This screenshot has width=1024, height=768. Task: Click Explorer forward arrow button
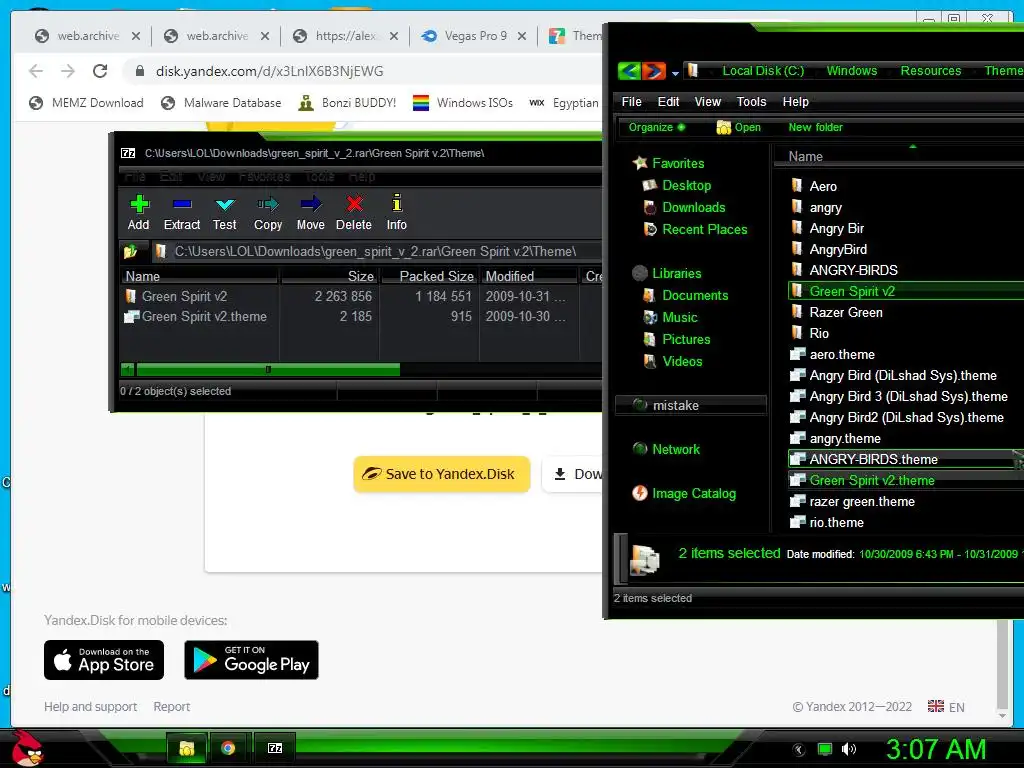(653, 71)
